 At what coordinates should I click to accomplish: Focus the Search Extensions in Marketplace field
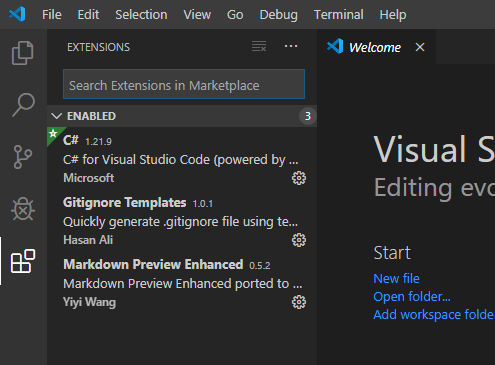184,84
